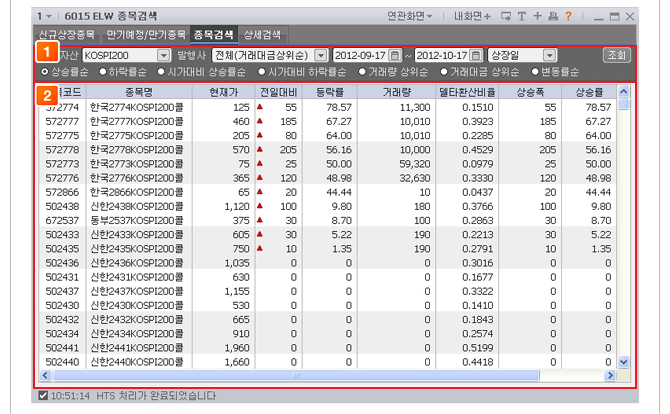The image size is (670, 414).
Task: Click the 내화면+ button
Action: 472,16
